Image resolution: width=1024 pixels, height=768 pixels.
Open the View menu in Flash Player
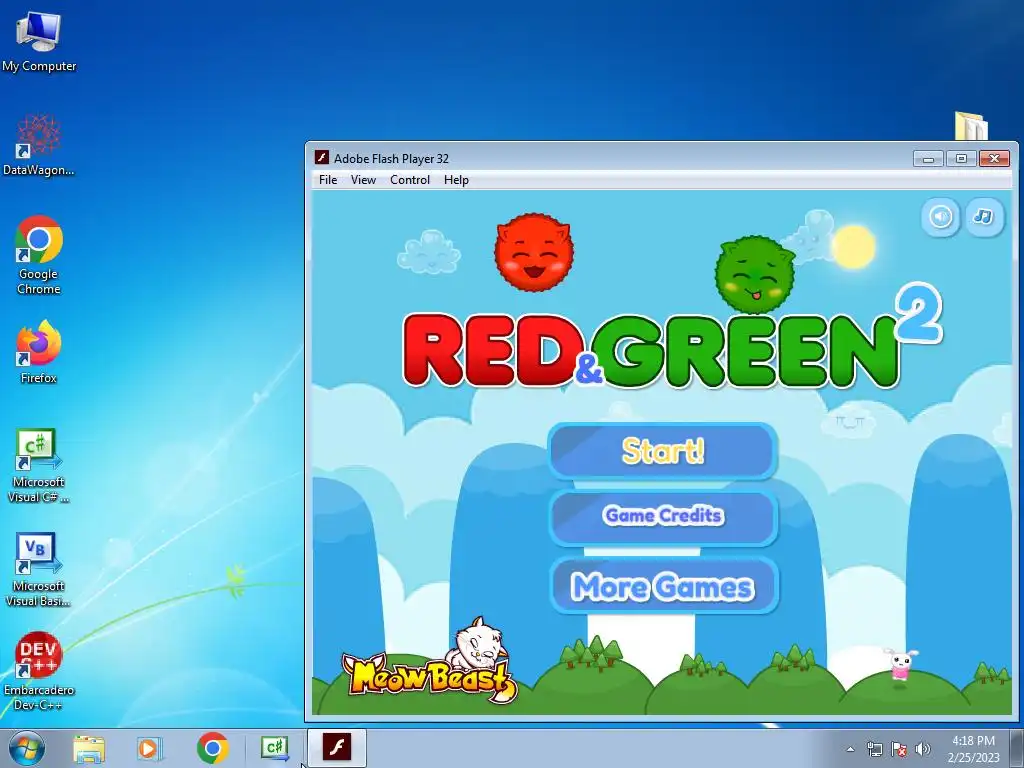pos(363,180)
